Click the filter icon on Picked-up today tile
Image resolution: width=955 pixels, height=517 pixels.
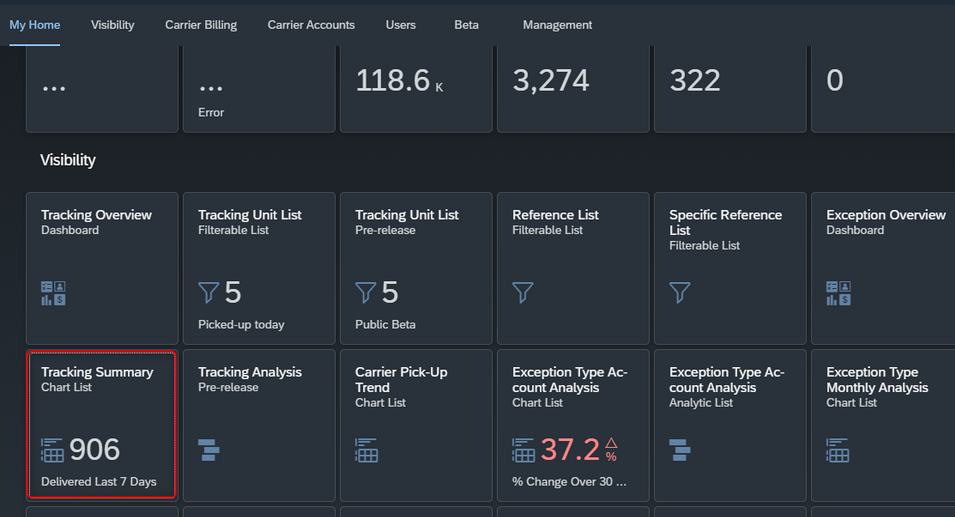[x=208, y=292]
